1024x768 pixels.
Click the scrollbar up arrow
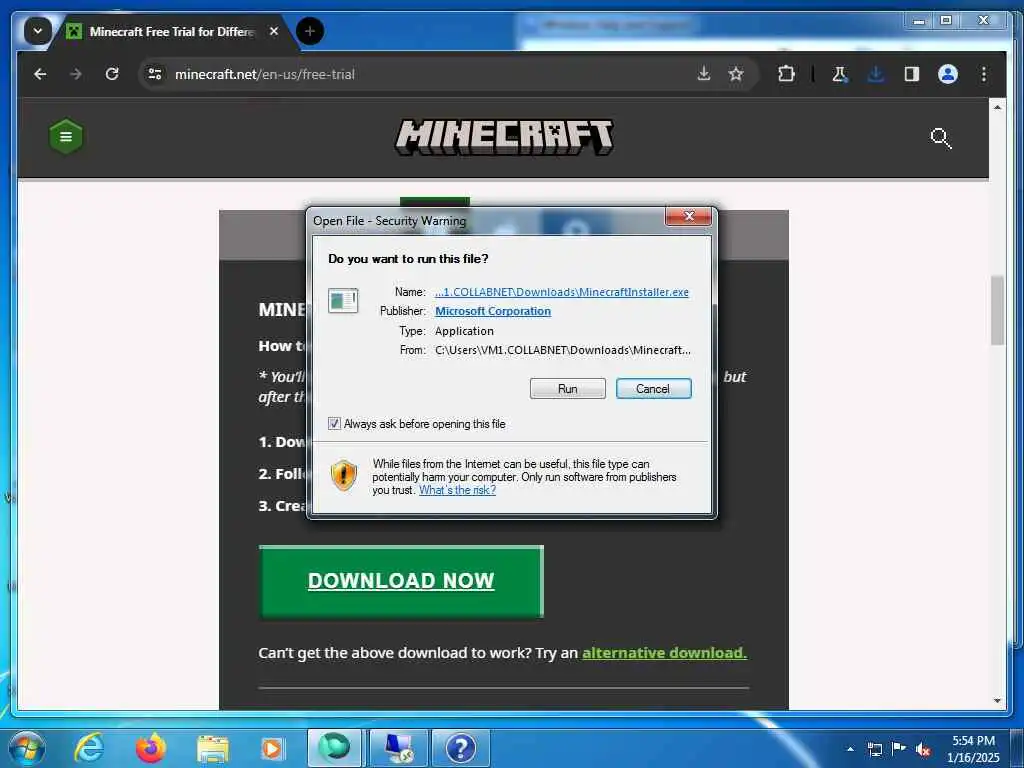(997, 107)
